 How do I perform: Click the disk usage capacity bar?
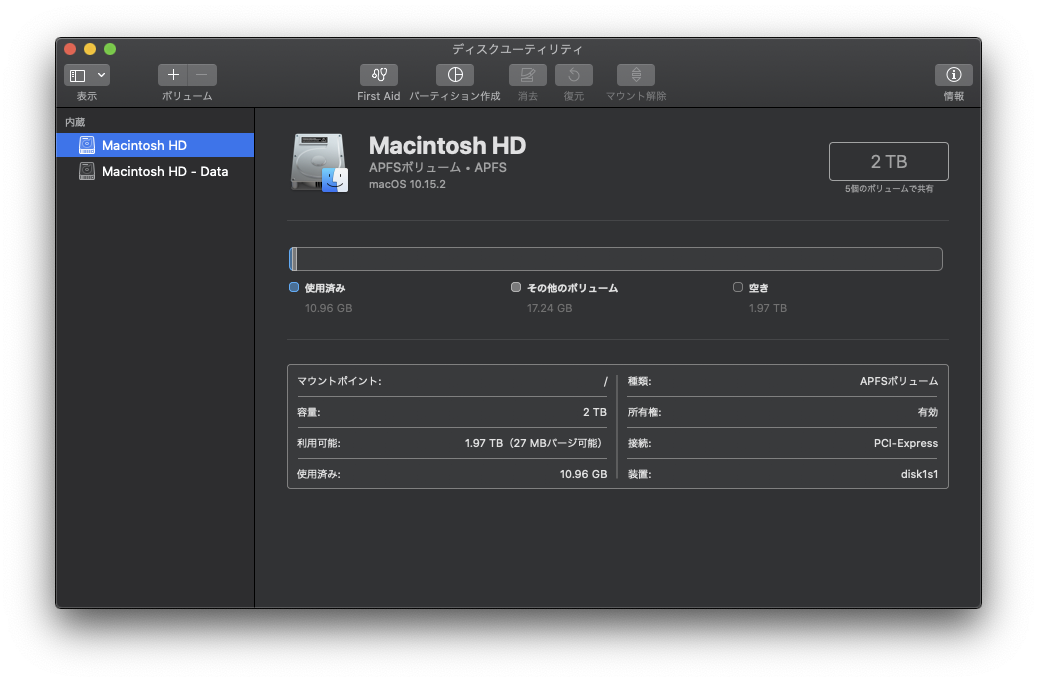616,259
